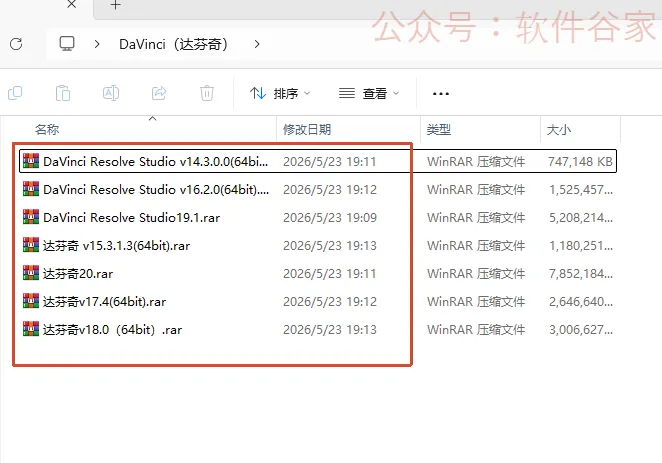Click the Rename toolbar icon
This screenshot has width=662, height=463.
[x=111, y=93]
